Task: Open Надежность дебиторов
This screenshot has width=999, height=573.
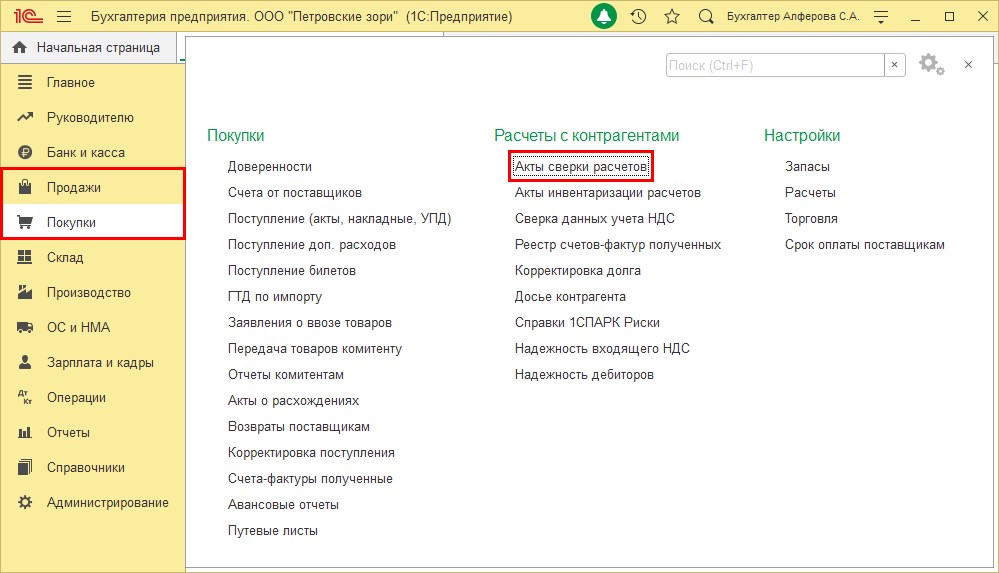Action: [x=584, y=375]
